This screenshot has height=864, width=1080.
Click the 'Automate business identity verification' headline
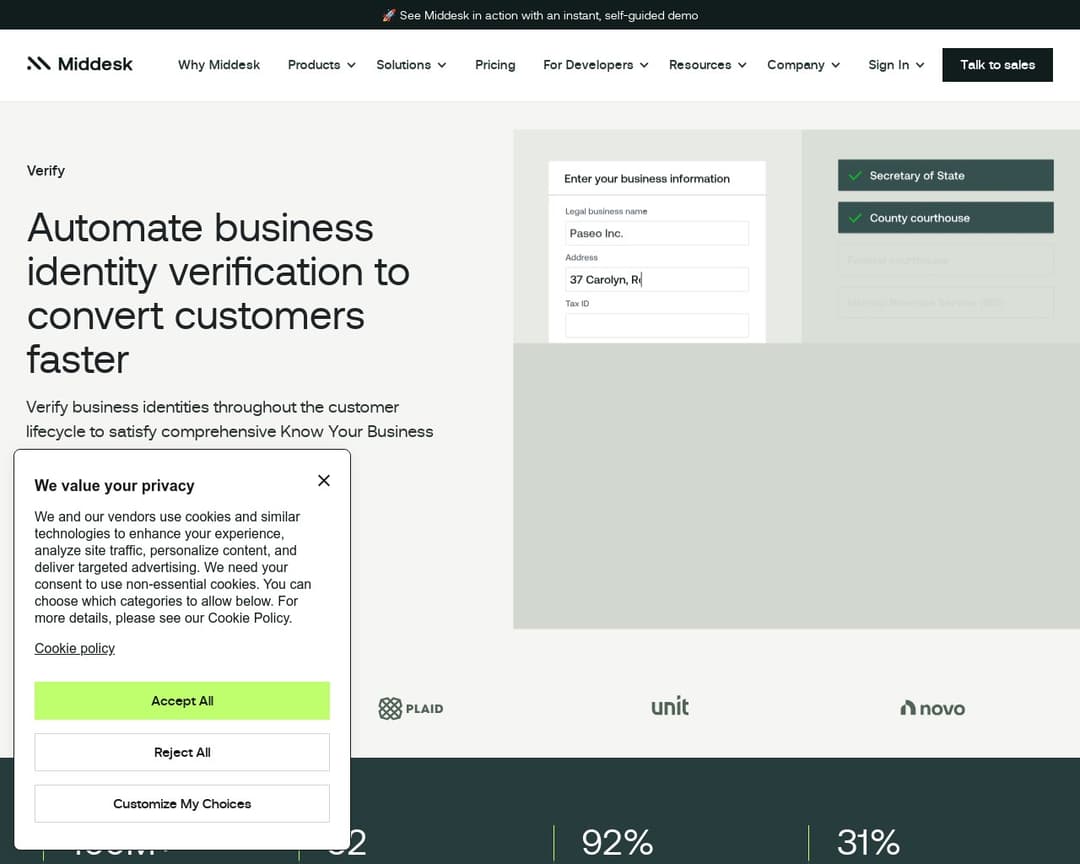click(218, 294)
